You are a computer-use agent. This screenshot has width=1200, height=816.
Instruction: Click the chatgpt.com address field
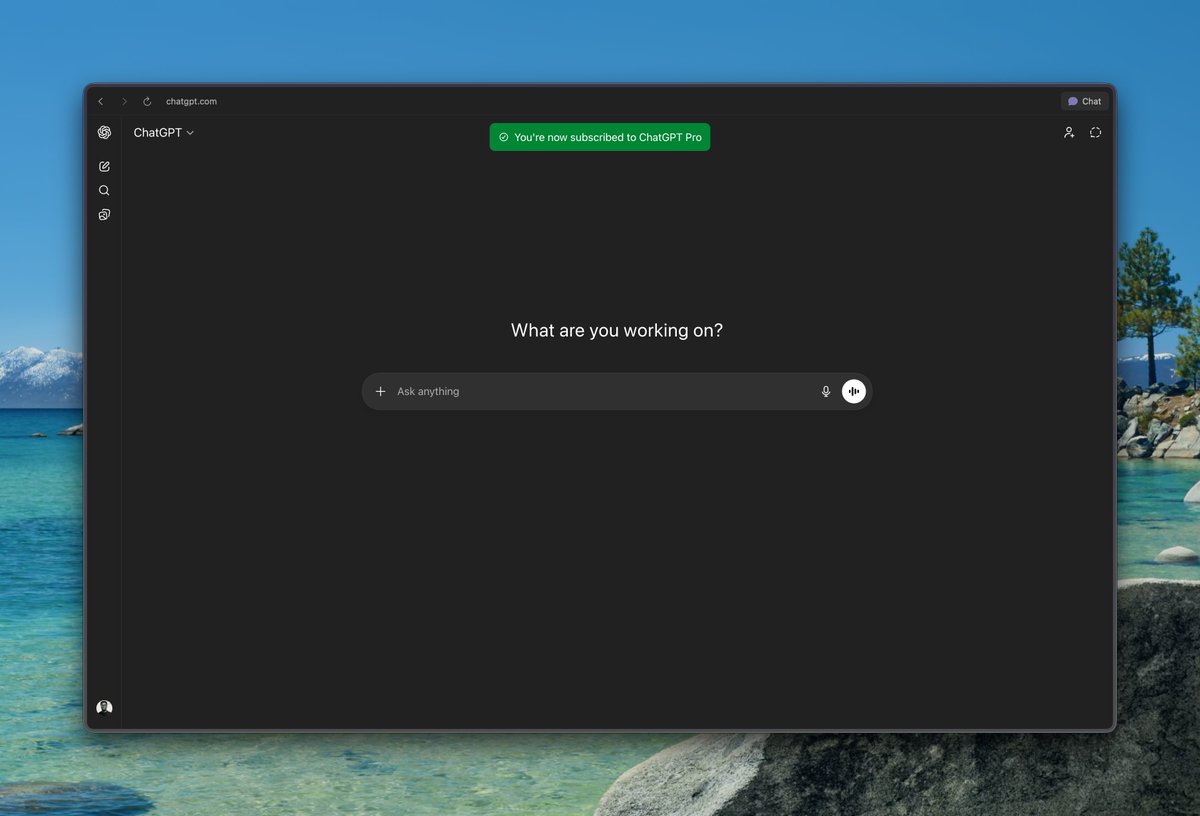[x=191, y=101]
